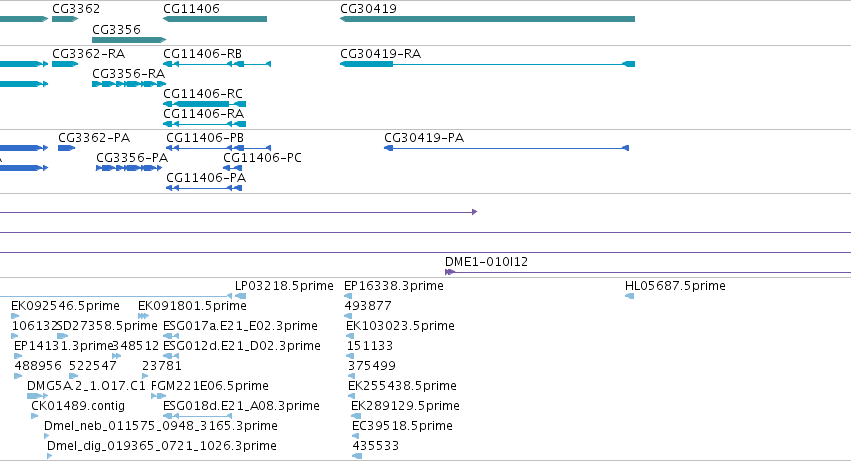The width and height of the screenshot is (851, 461).
Task: Select the CG3362-PA protein arrow
Action: 66,148
